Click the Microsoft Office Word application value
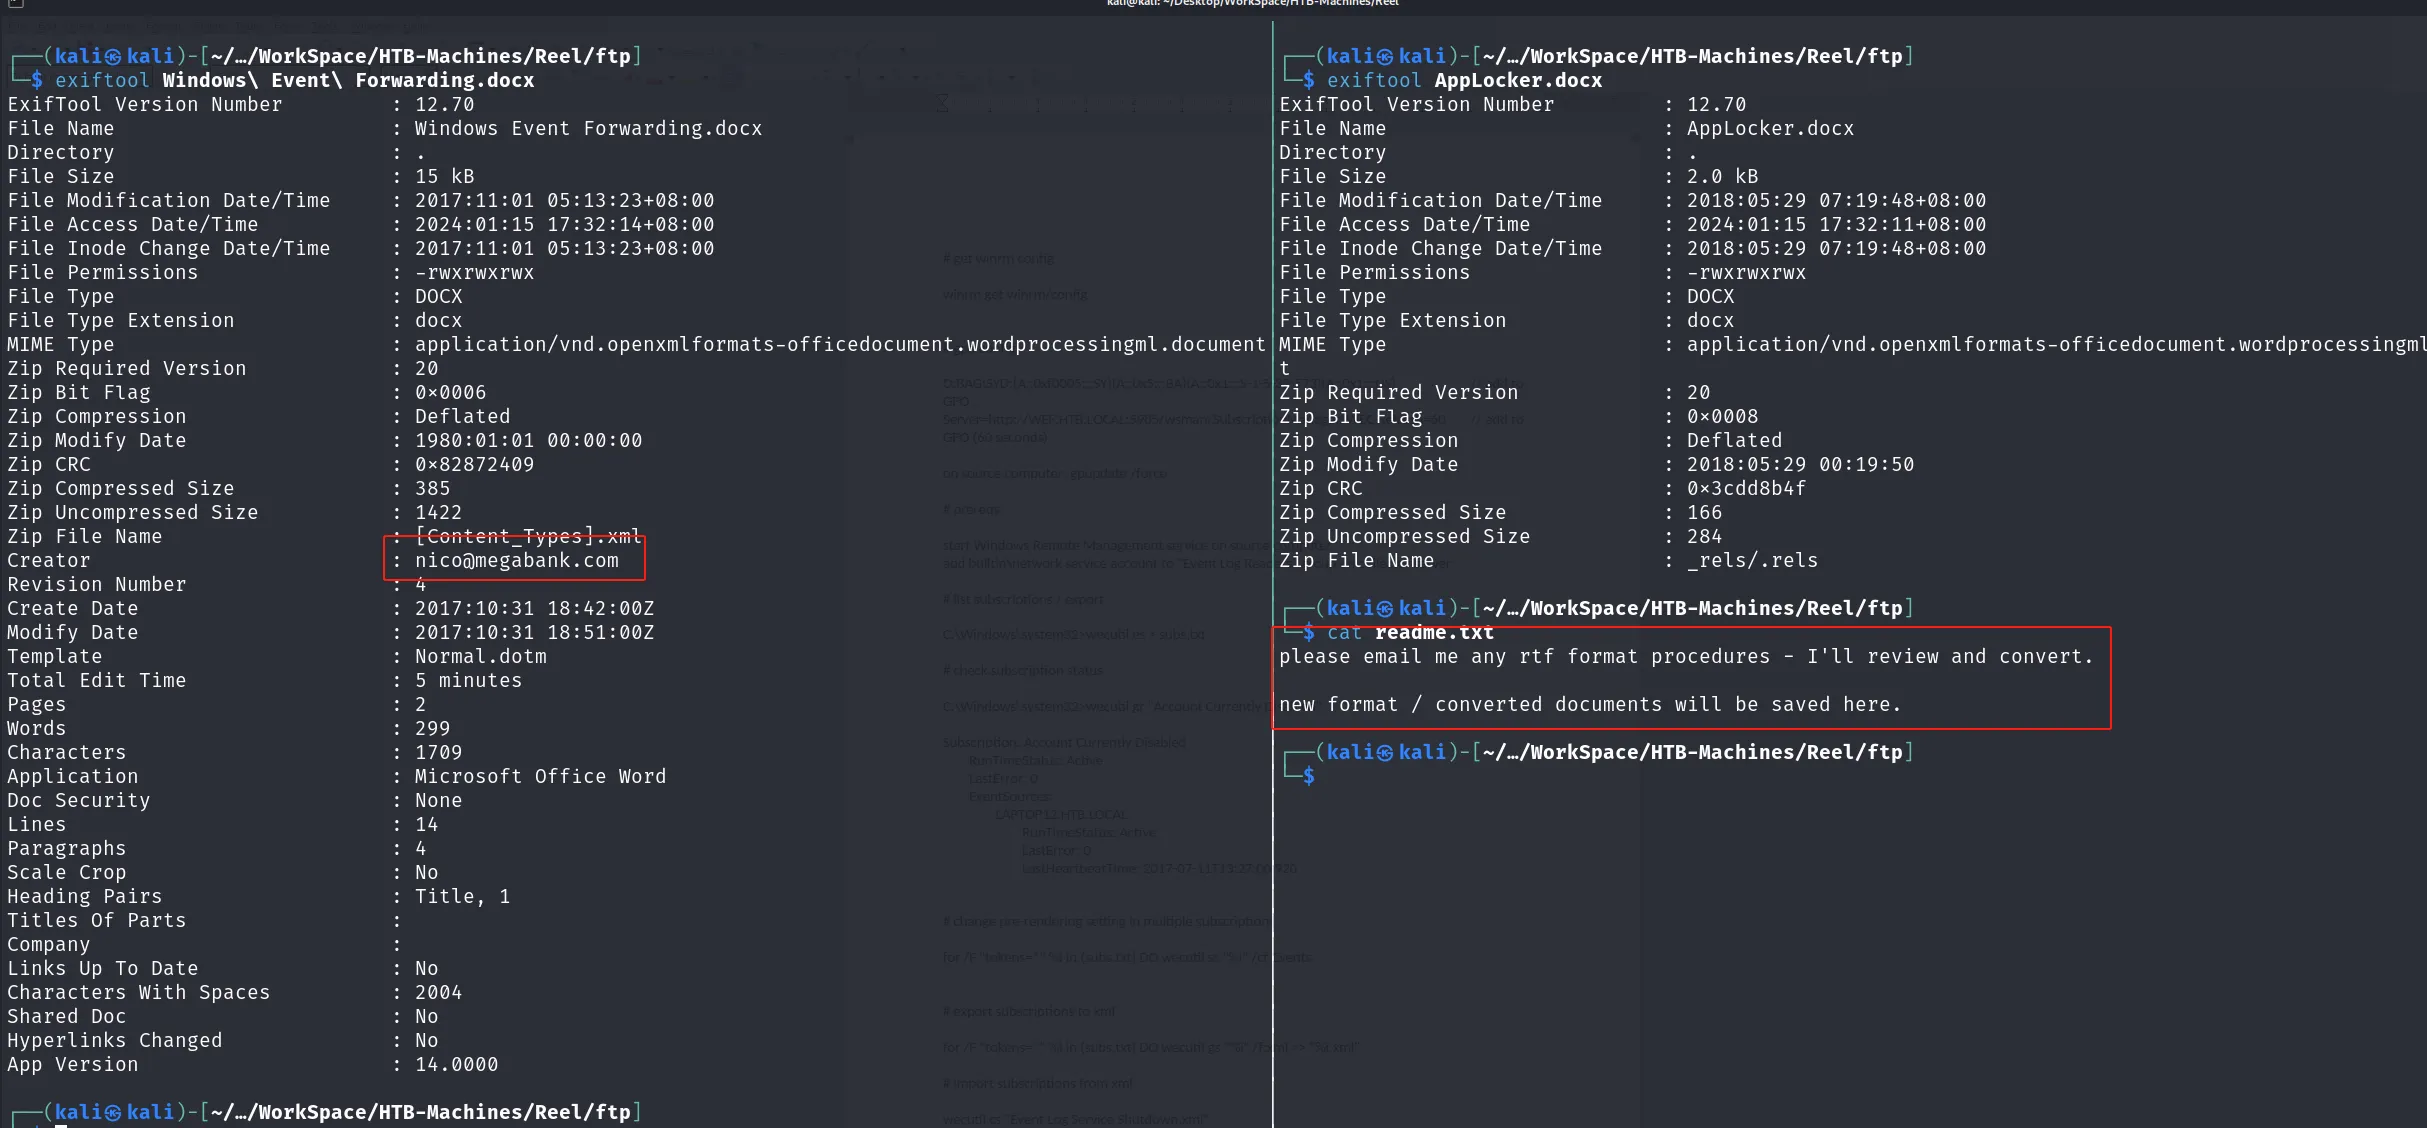 click(x=540, y=777)
